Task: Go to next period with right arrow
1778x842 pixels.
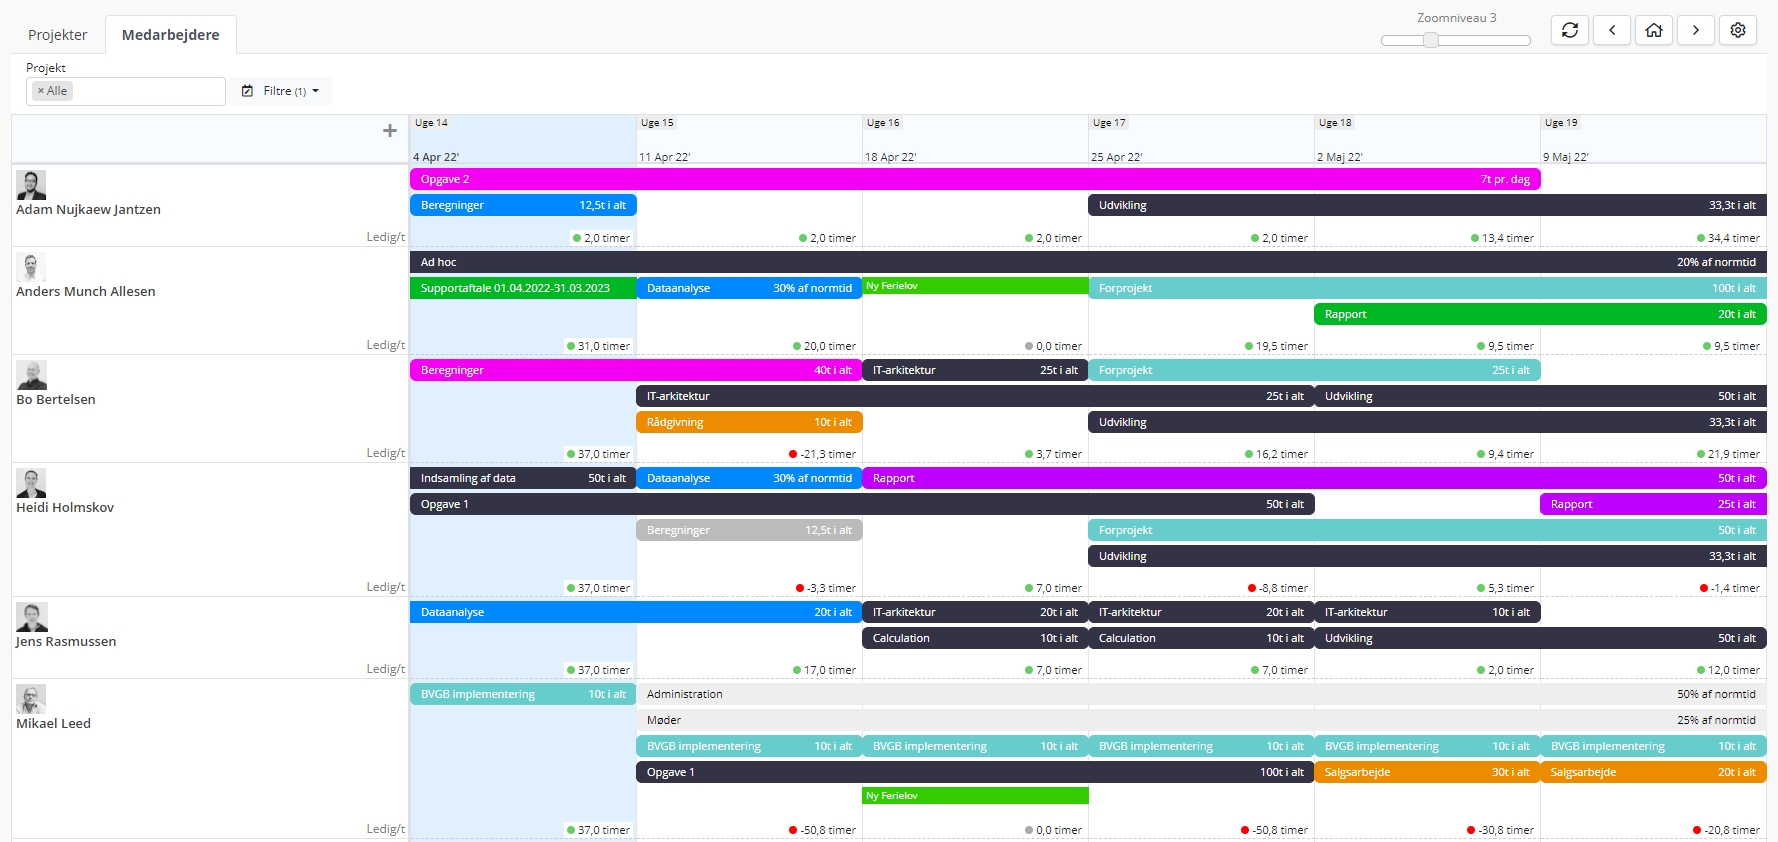Action: [x=1696, y=30]
